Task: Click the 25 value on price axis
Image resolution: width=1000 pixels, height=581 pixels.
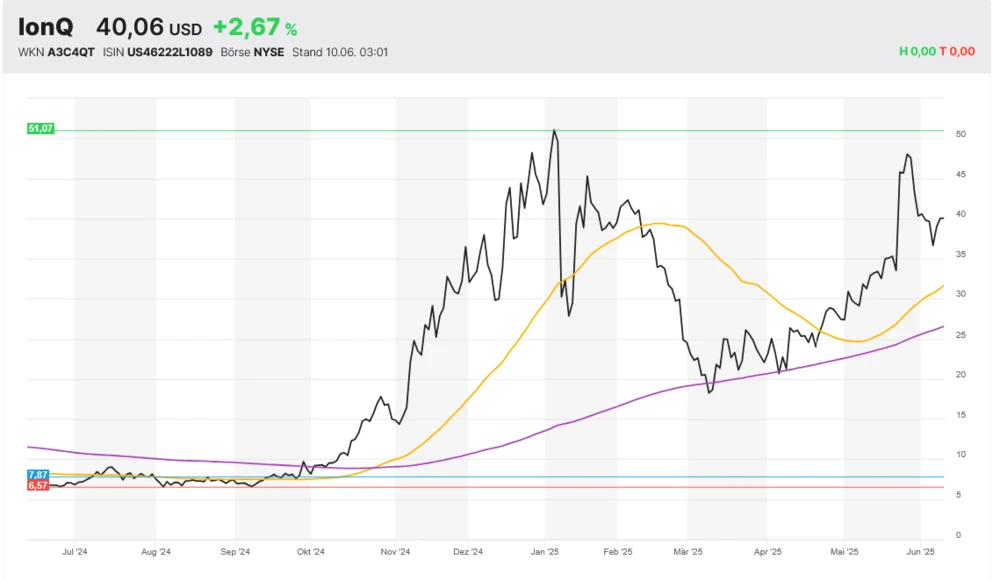Action: (960, 335)
